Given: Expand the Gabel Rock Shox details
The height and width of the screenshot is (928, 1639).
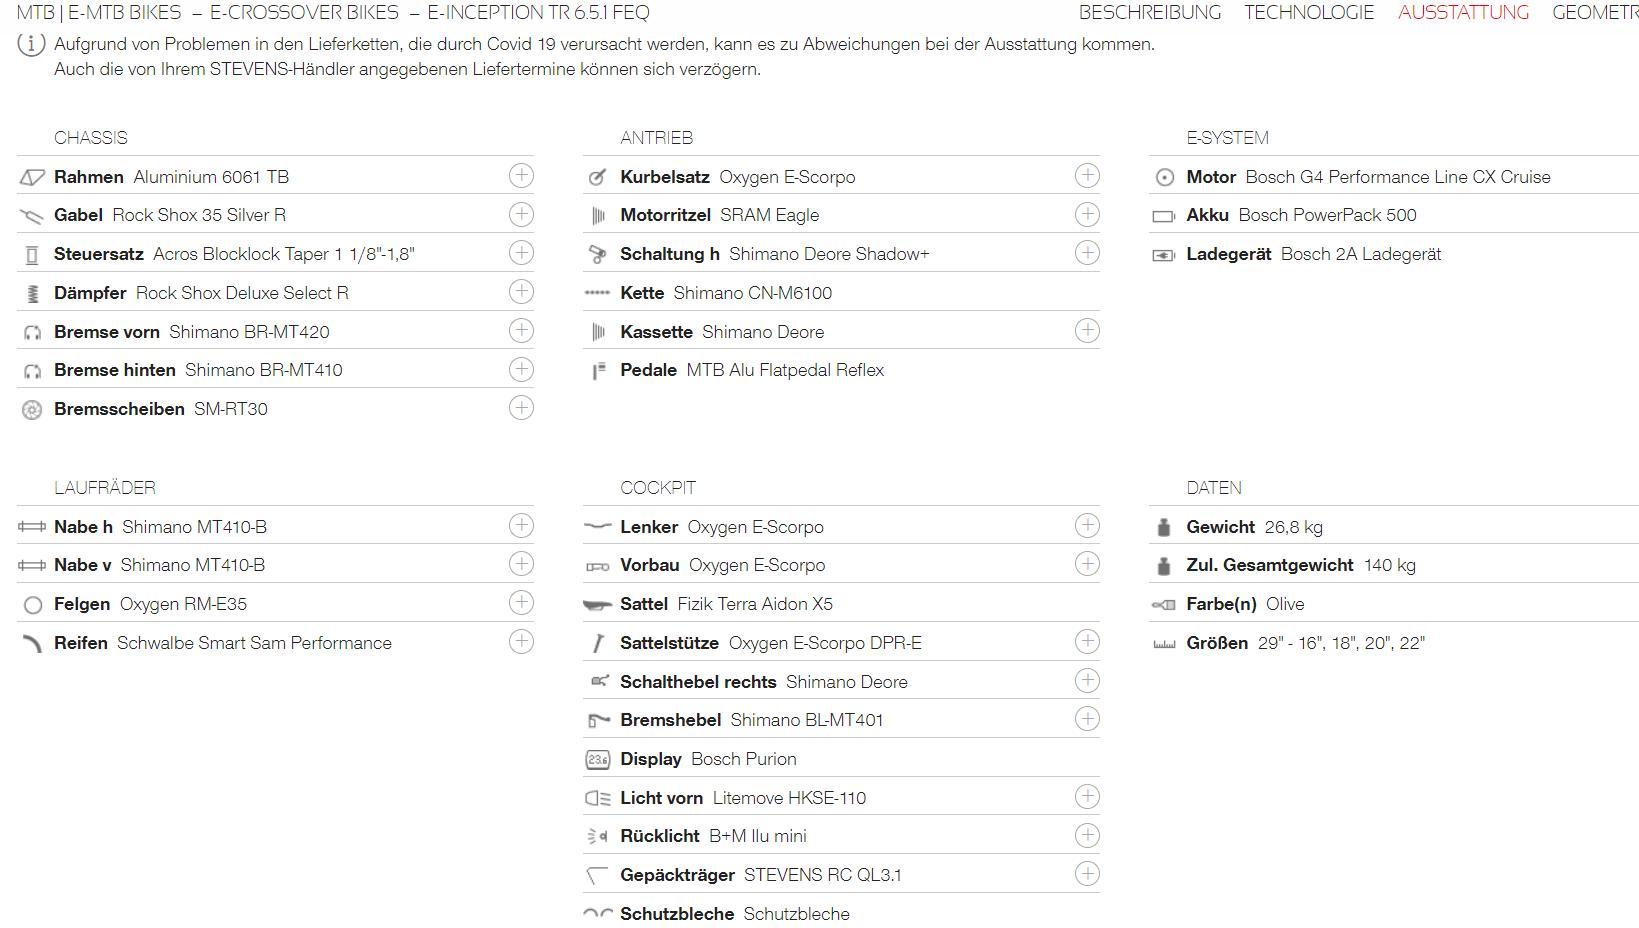Looking at the screenshot, I should [x=521, y=214].
